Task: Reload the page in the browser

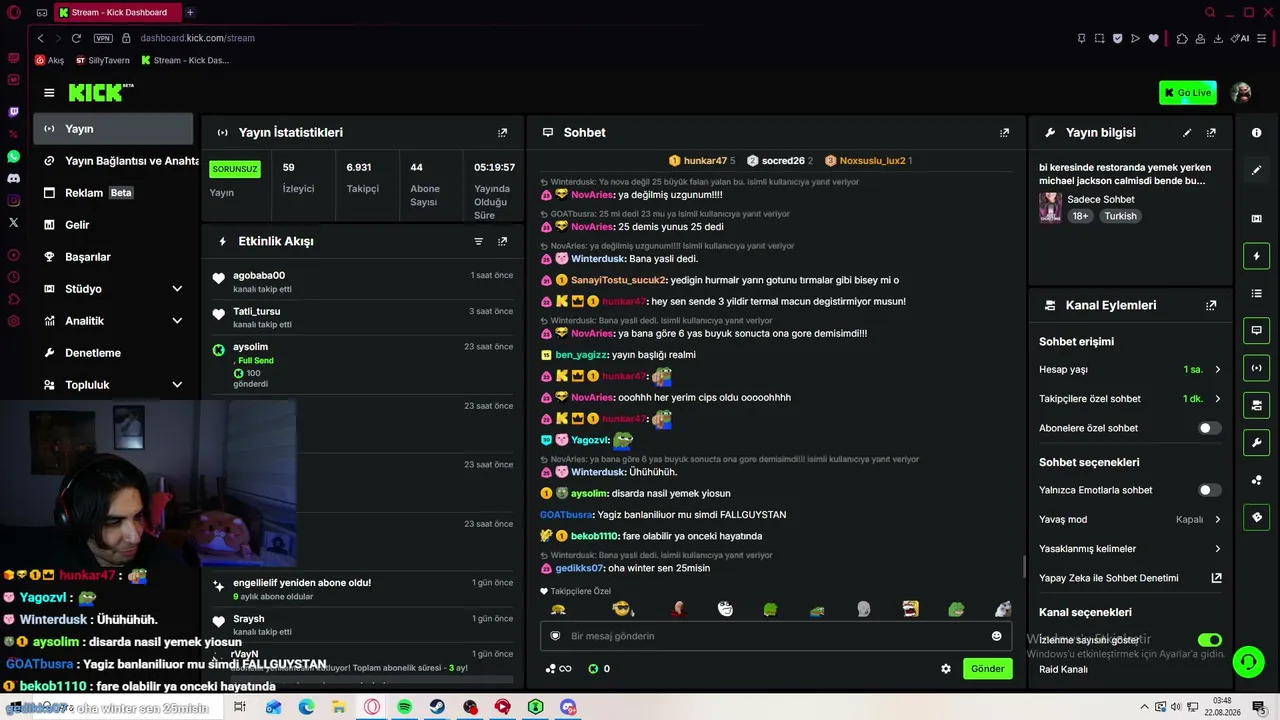Action: [x=76, y=38]
